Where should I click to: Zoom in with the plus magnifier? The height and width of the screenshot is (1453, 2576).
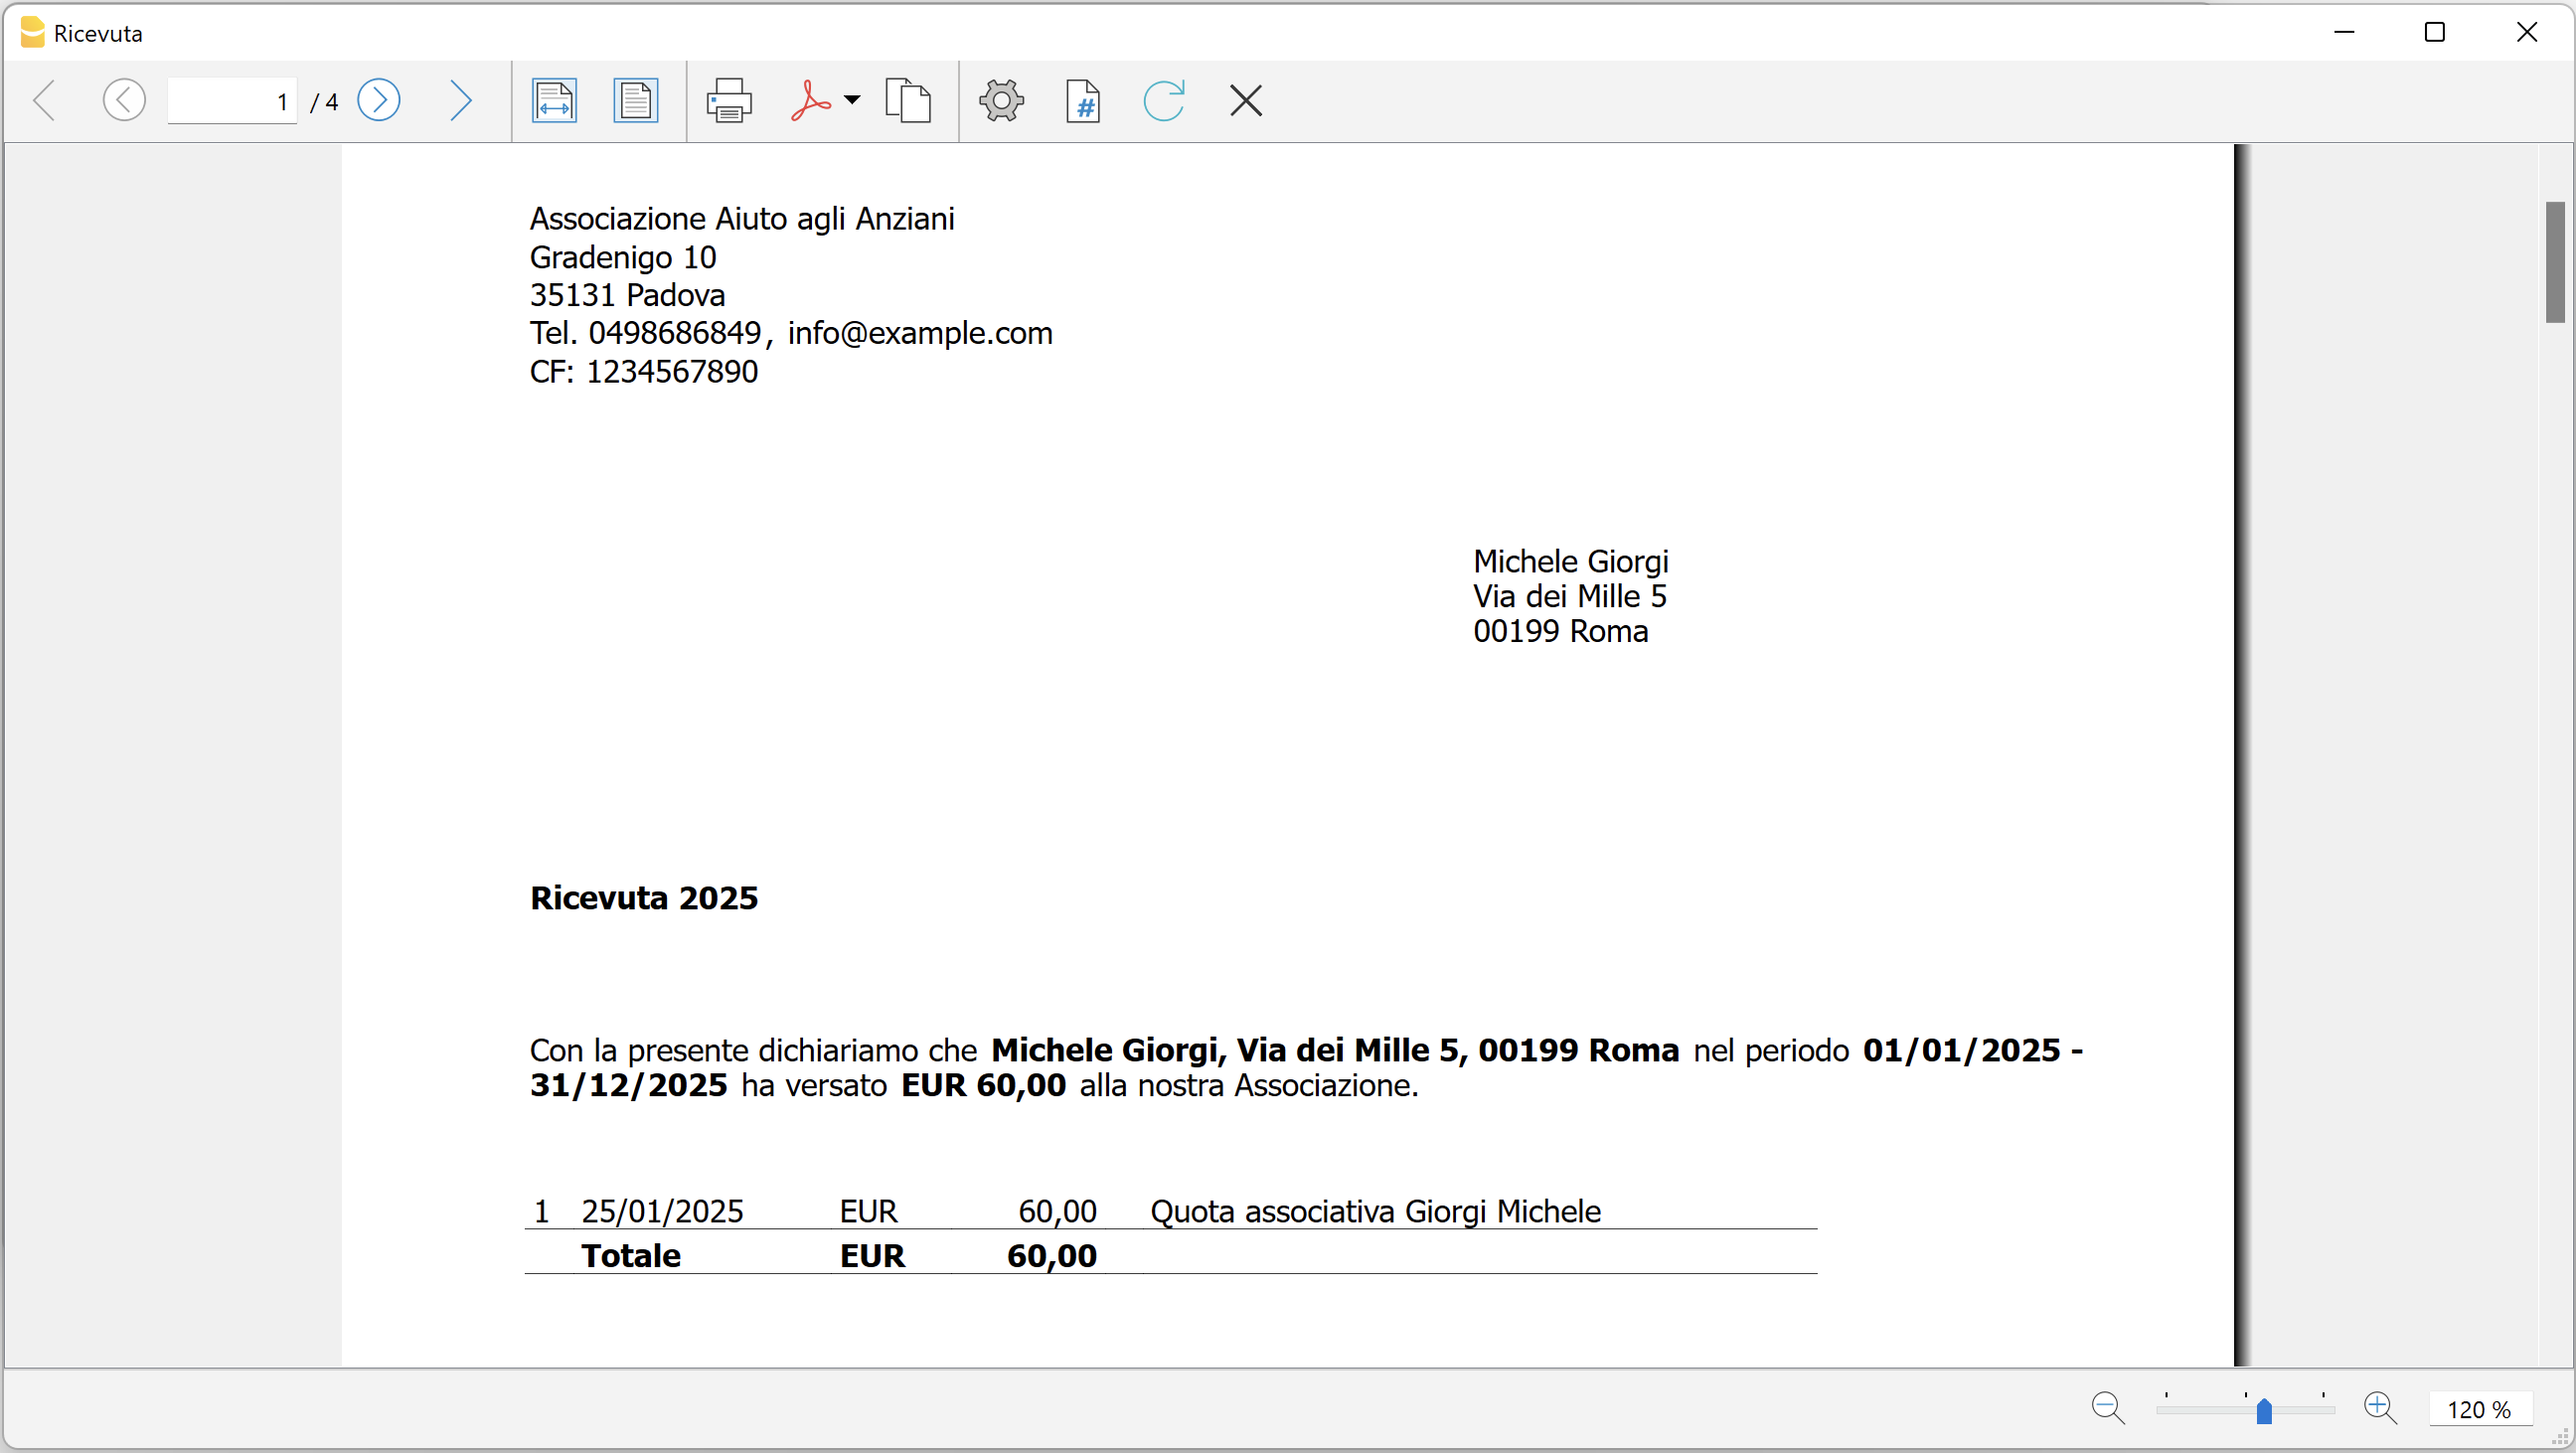point(2380,1408)
